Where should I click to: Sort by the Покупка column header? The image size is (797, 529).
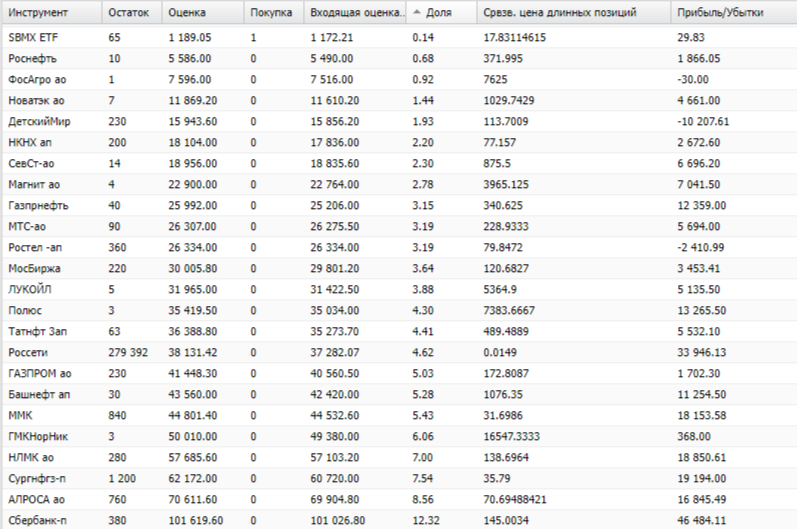[271, 13]
